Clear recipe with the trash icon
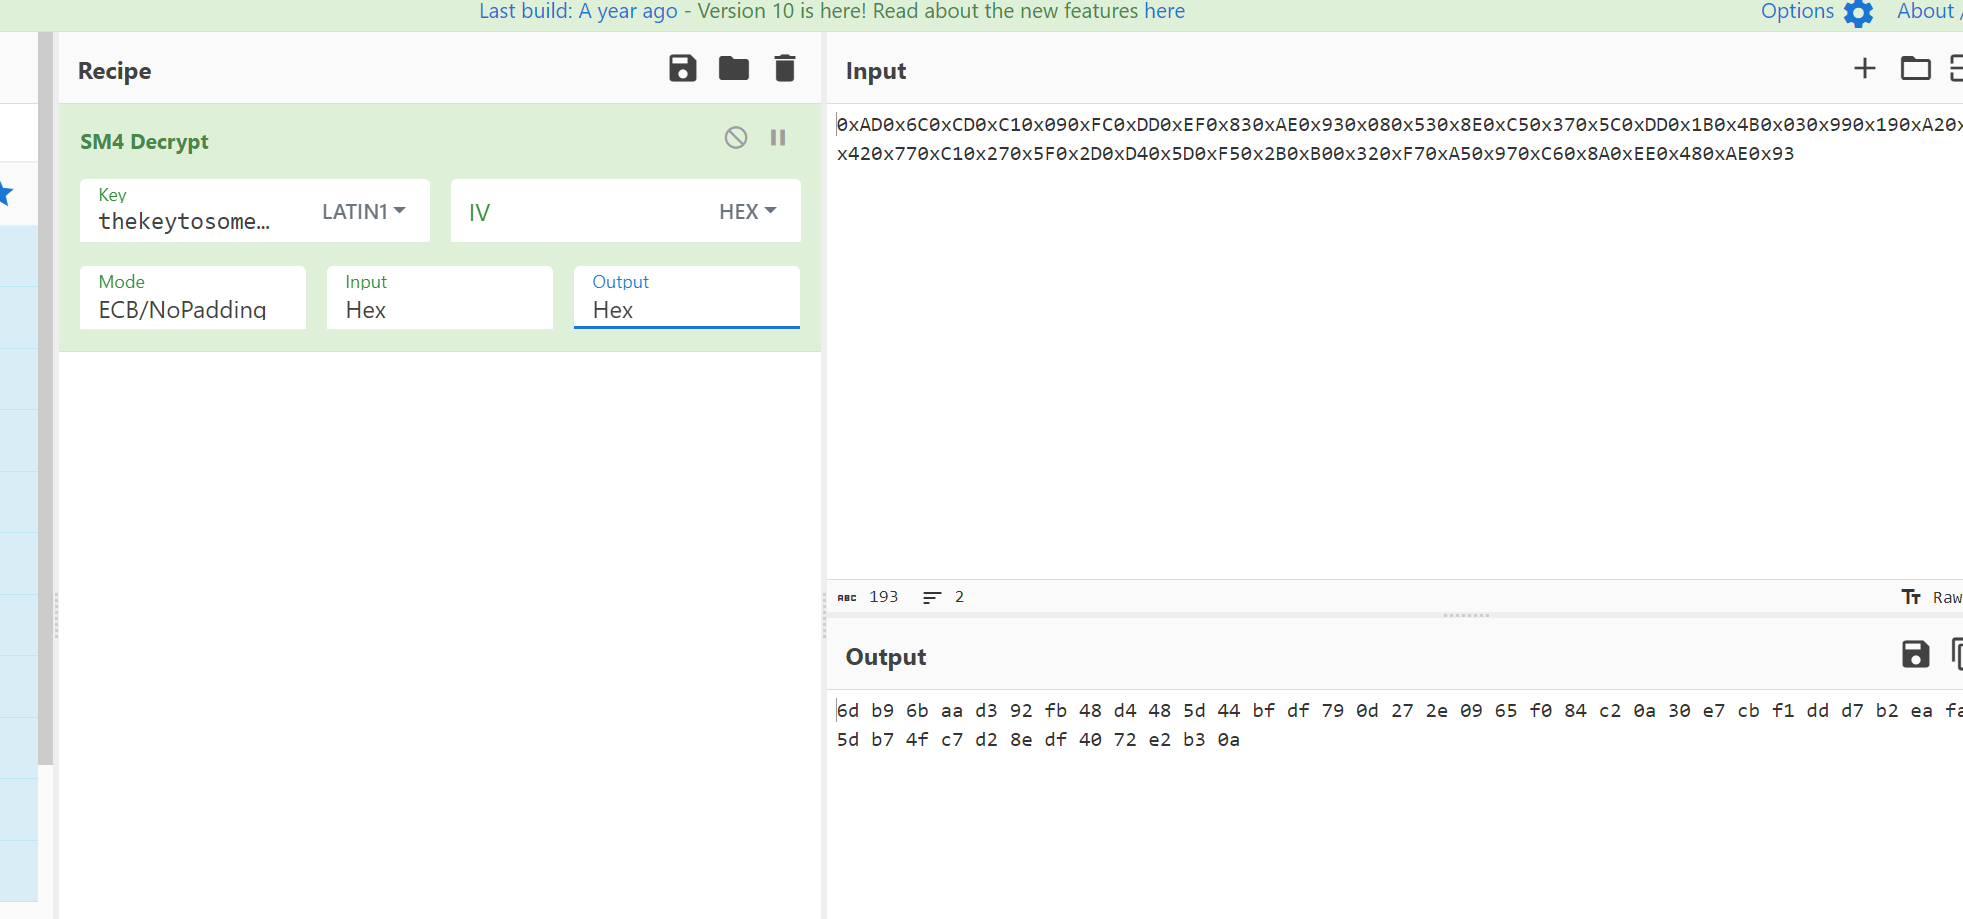This screenshot has width=1963, height=919. (785, 69)
